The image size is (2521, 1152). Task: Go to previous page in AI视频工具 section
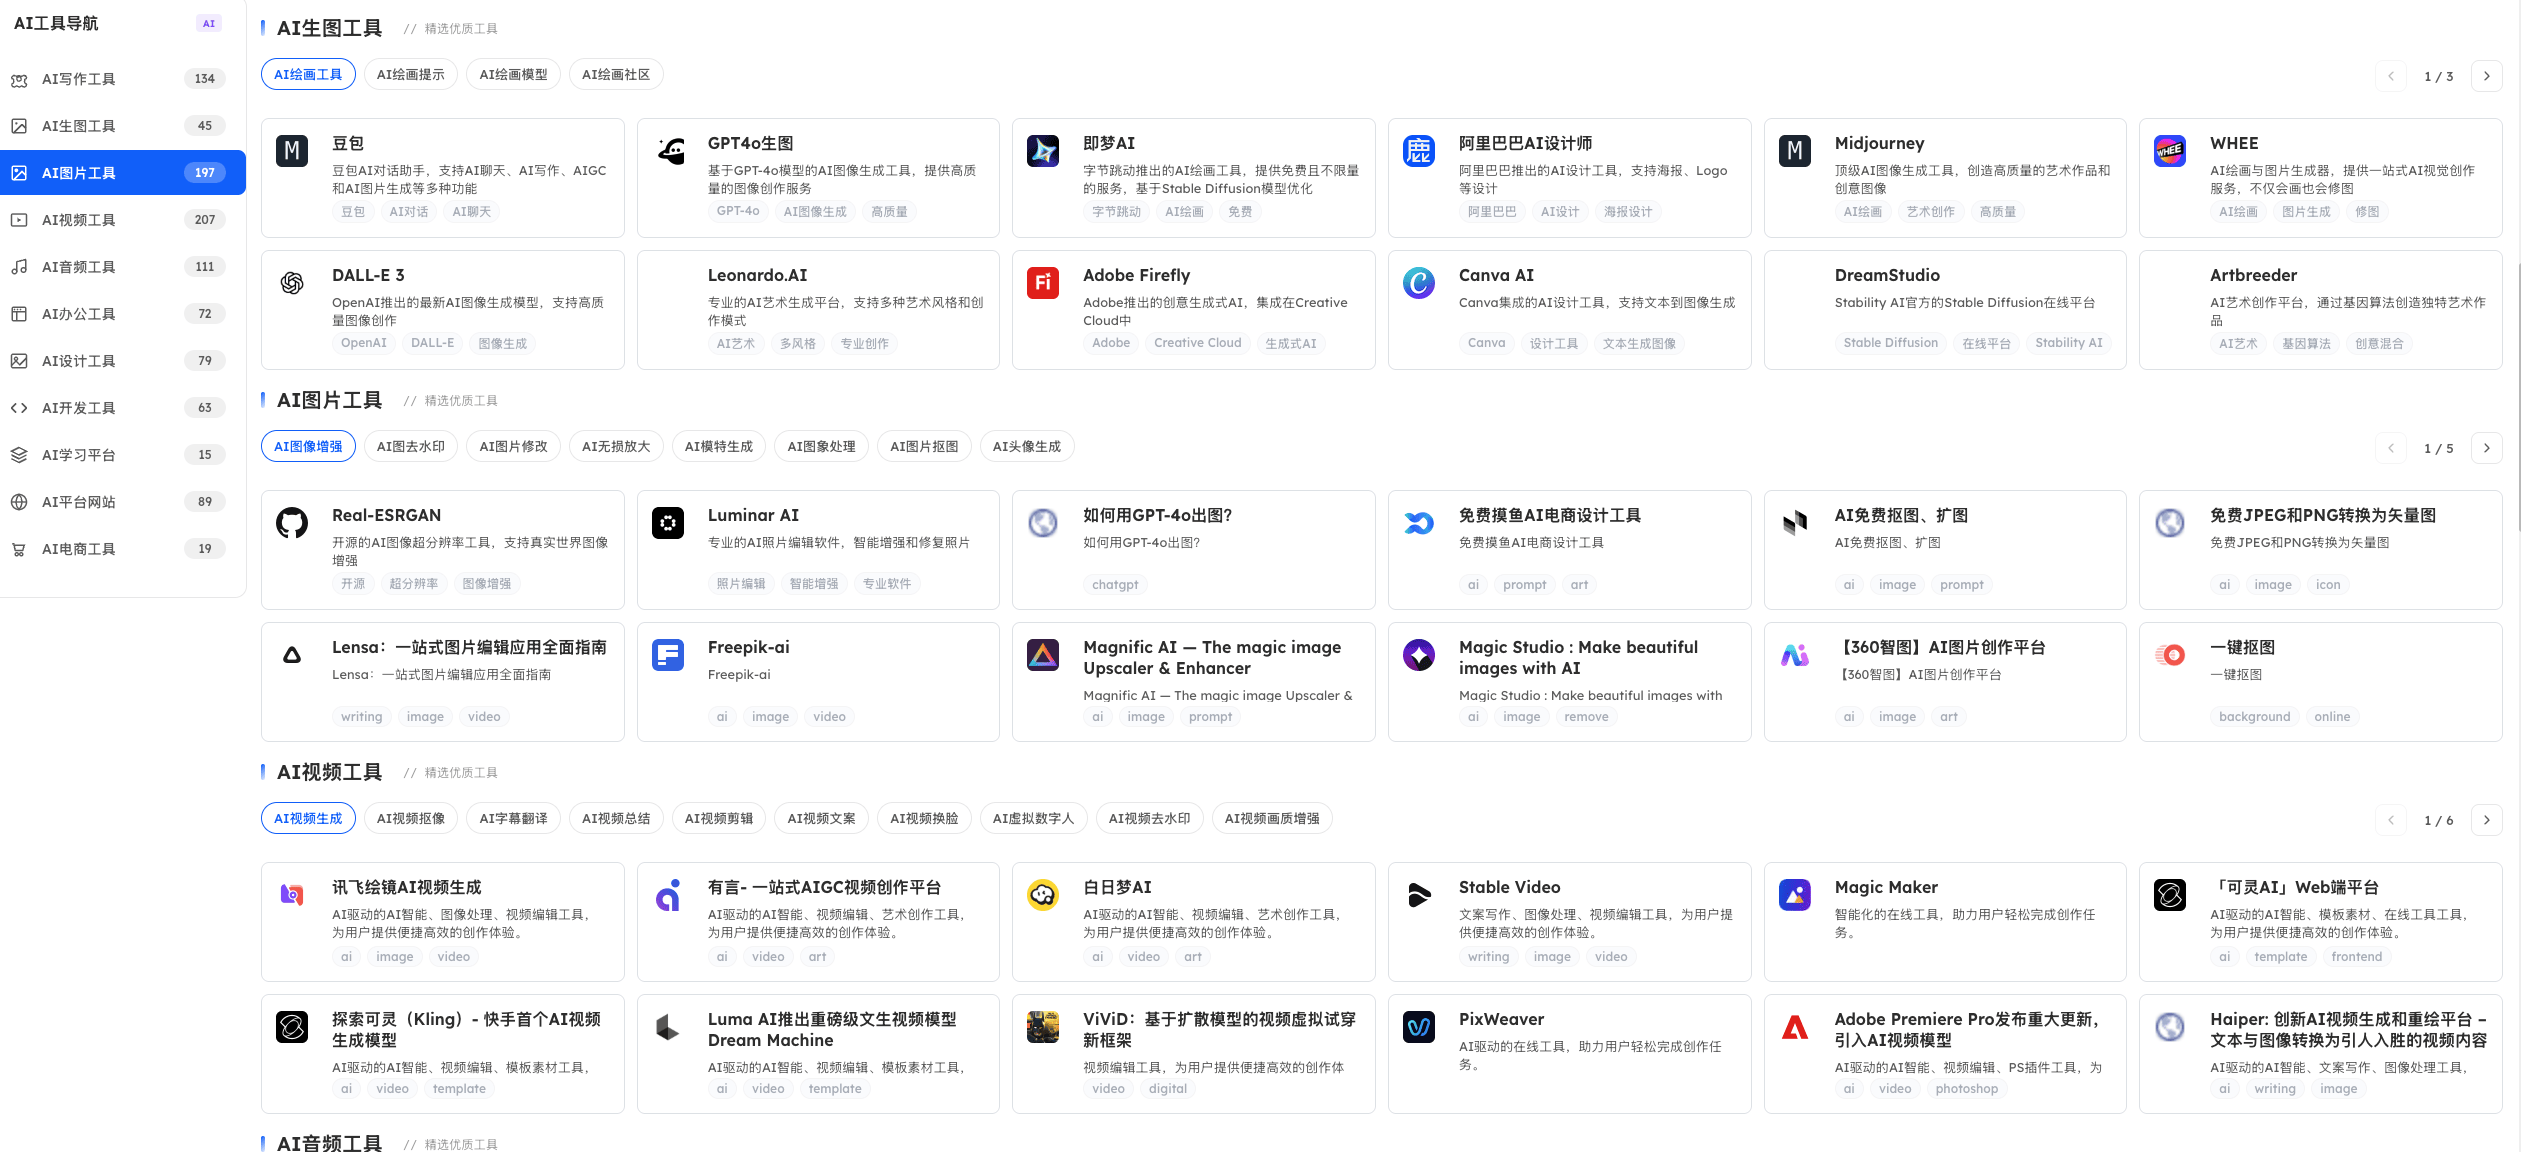coord(2391,820)
